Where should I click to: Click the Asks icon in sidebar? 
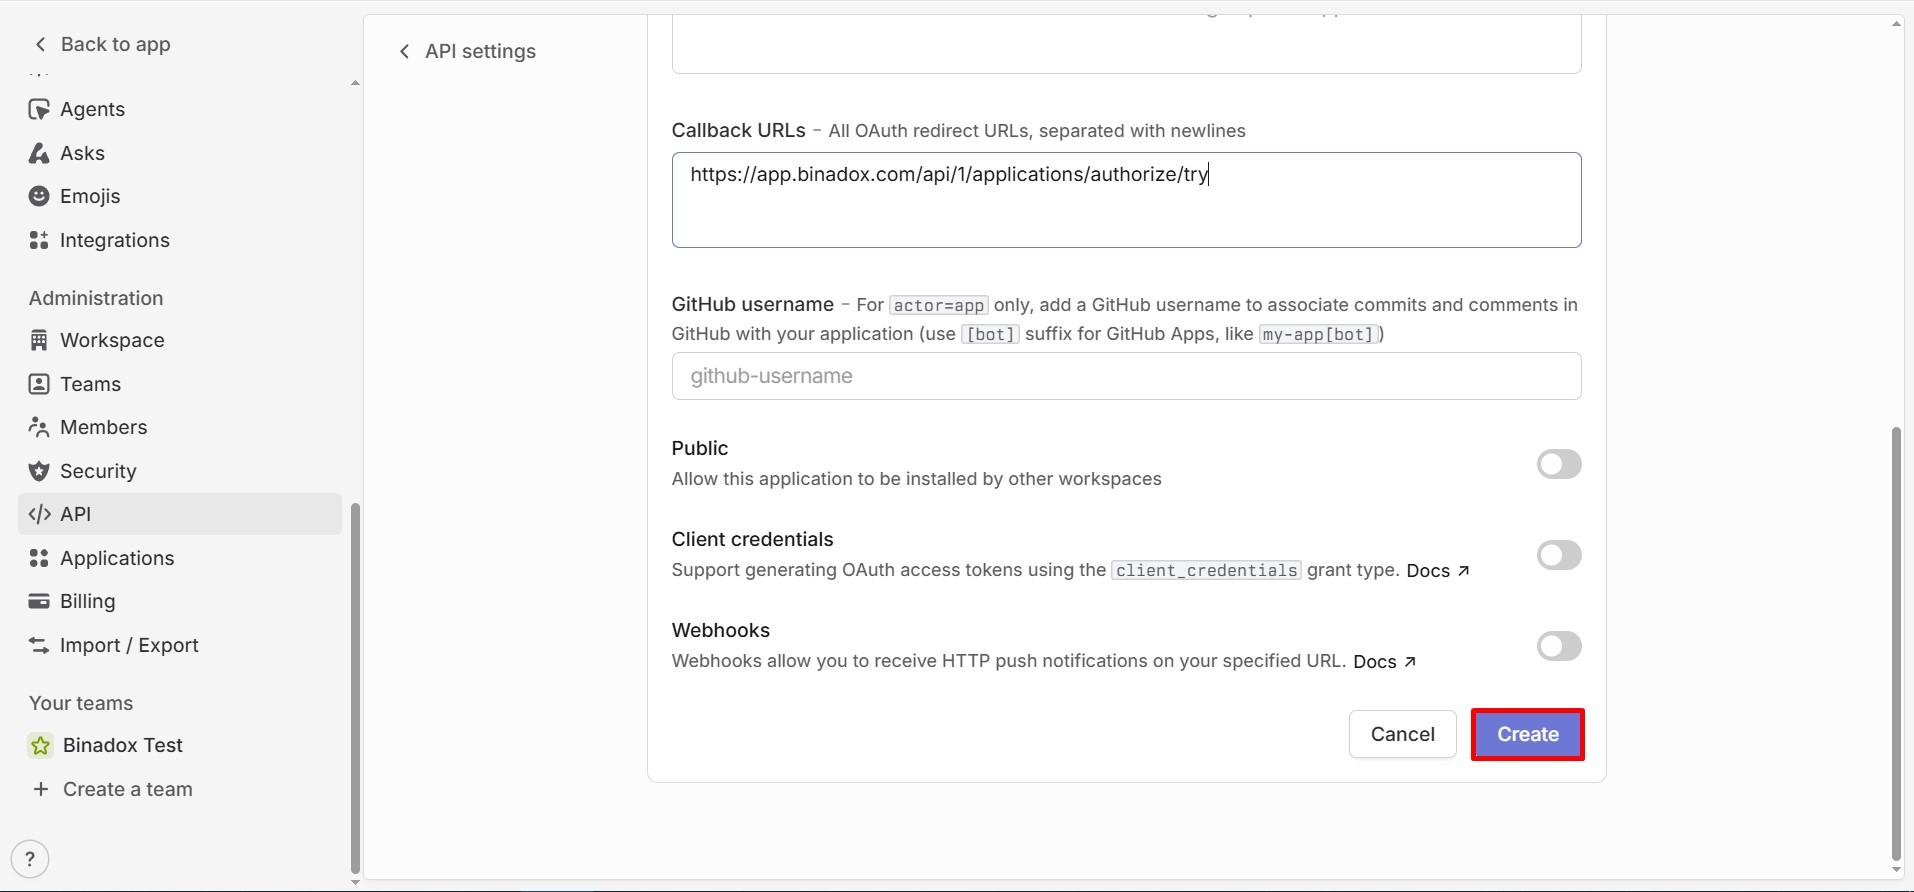click(39, 153)
